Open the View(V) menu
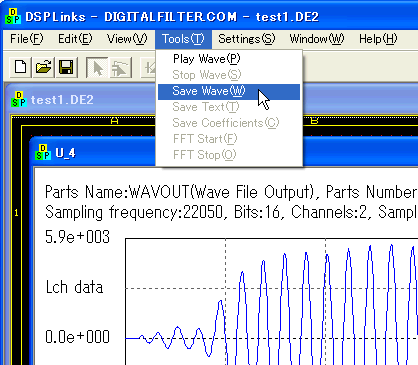The width and height of the screenshot is (418, 365). [127, 39]
